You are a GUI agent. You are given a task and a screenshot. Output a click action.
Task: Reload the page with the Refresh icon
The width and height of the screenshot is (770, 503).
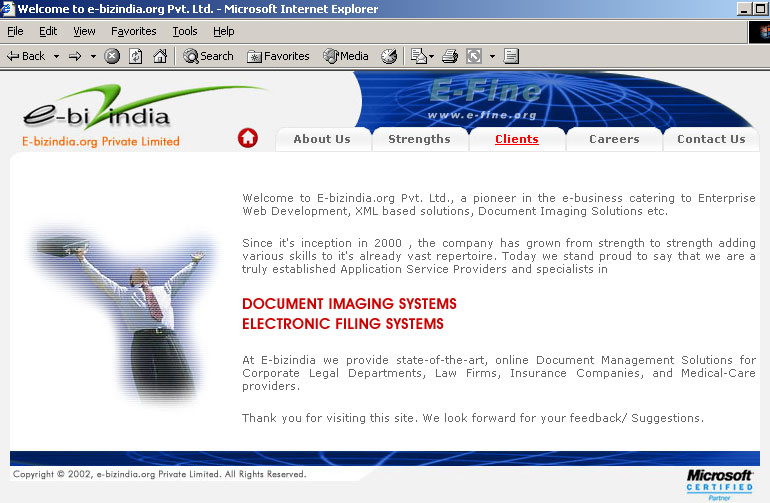(136, 56)
